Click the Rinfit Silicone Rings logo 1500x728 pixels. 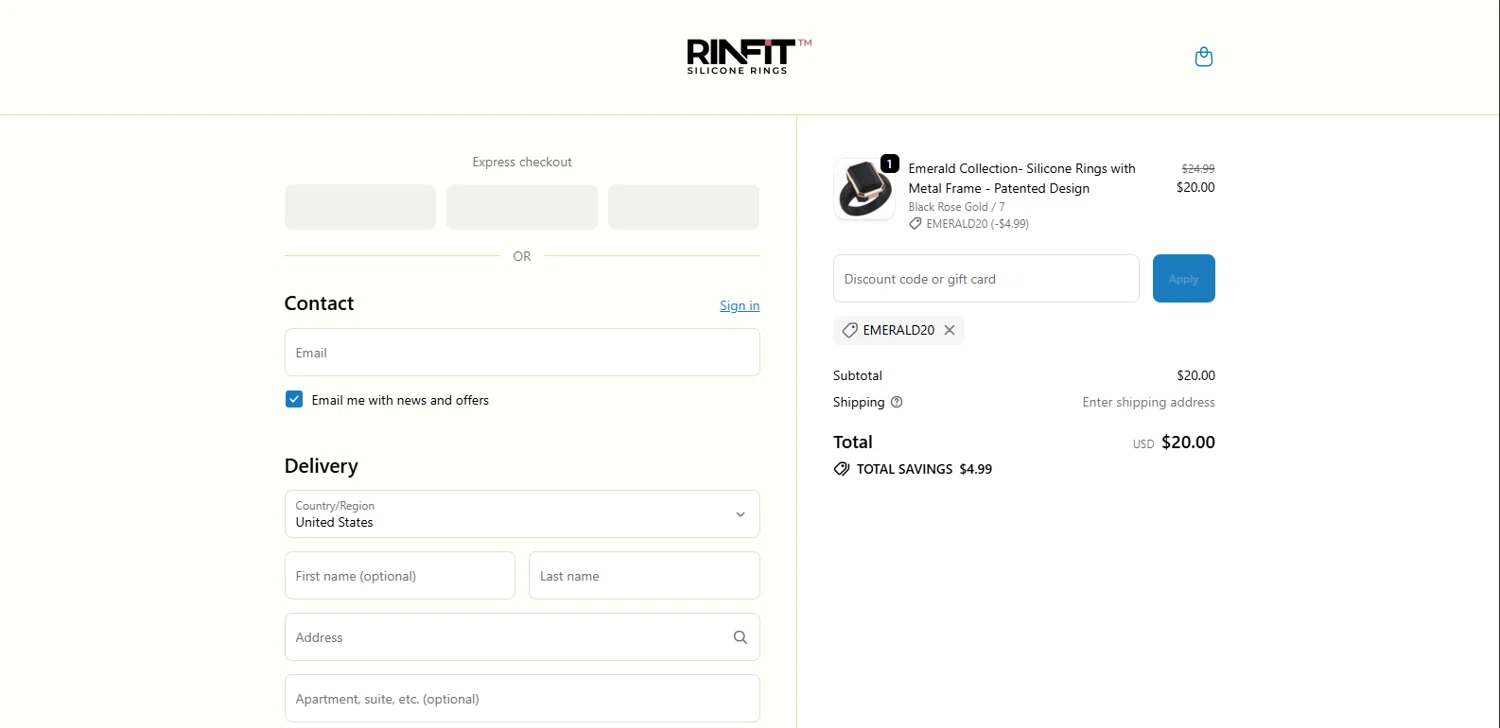749,56
